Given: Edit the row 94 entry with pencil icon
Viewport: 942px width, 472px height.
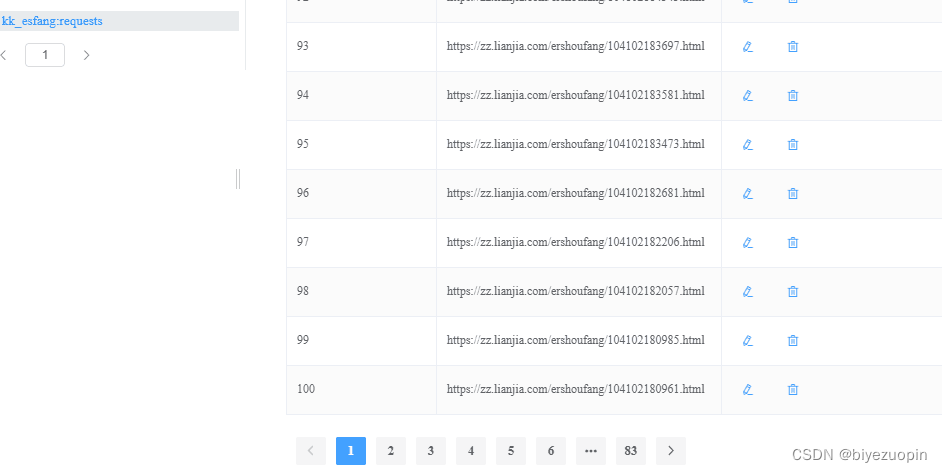Looking at the screenshot, I should (747, 95).
